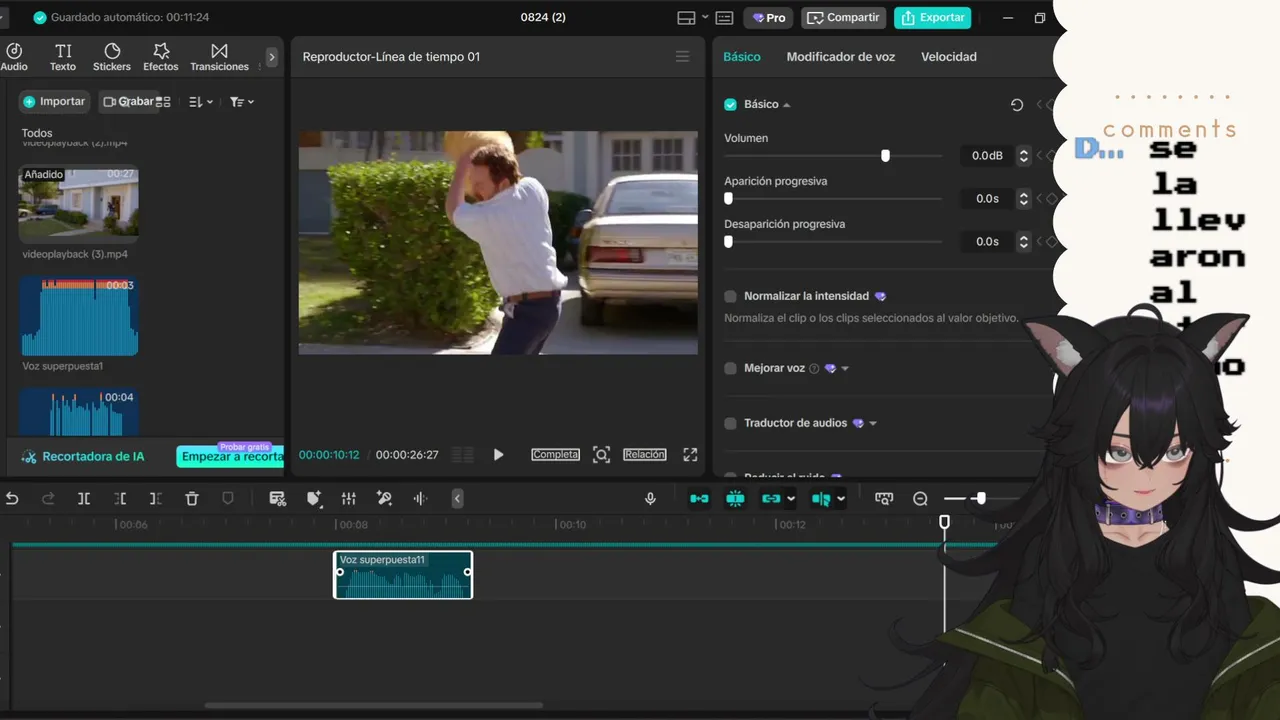This screenshot has height=720, width=1280.
Task: Play the preview video
Action: (x=498, y=455)
